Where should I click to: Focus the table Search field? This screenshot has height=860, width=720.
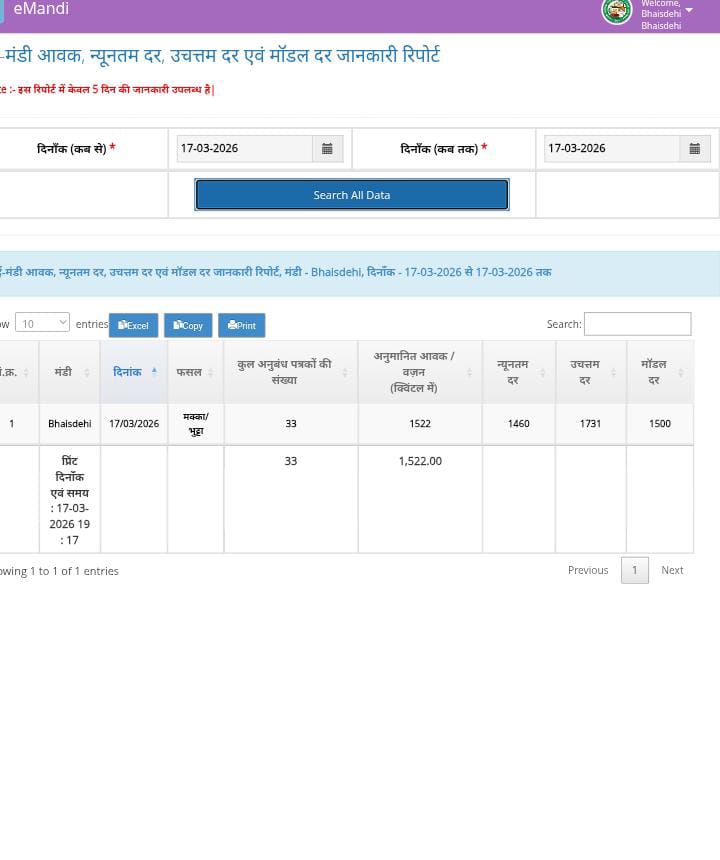[637, 324]
